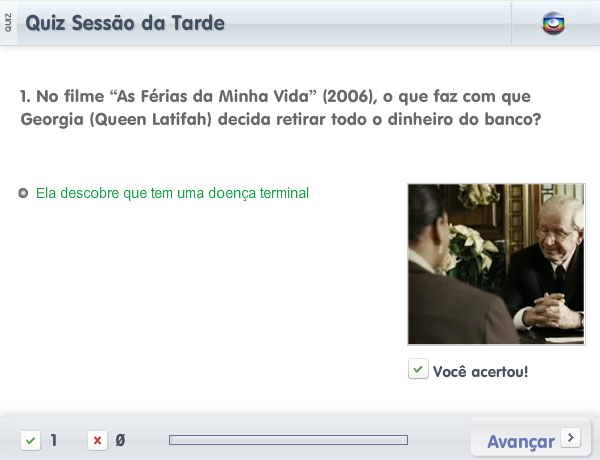The width and height of the screenshot is (600, 460).
Task: Click the green correct-answers check icon in footer
Action: pyautogui.click(x=31, y=440)
